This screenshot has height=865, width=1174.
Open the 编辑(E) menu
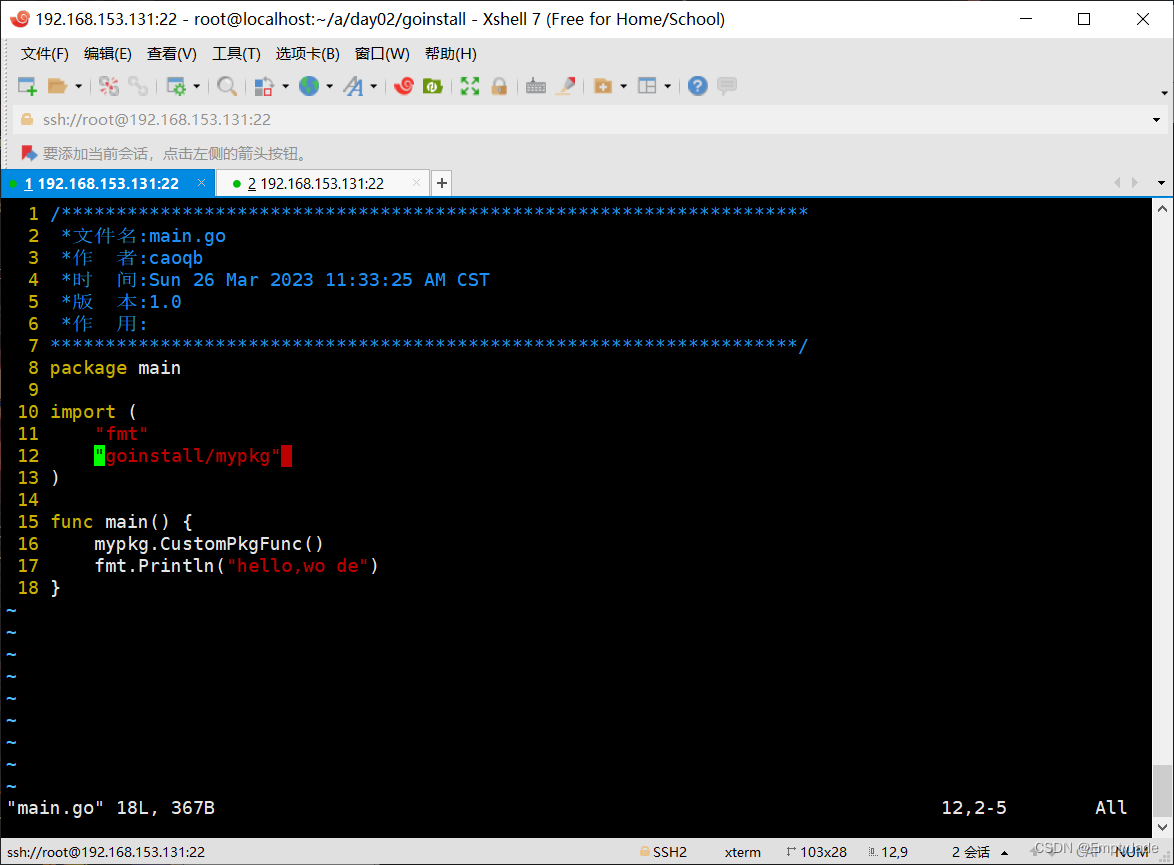pos(108,54)
